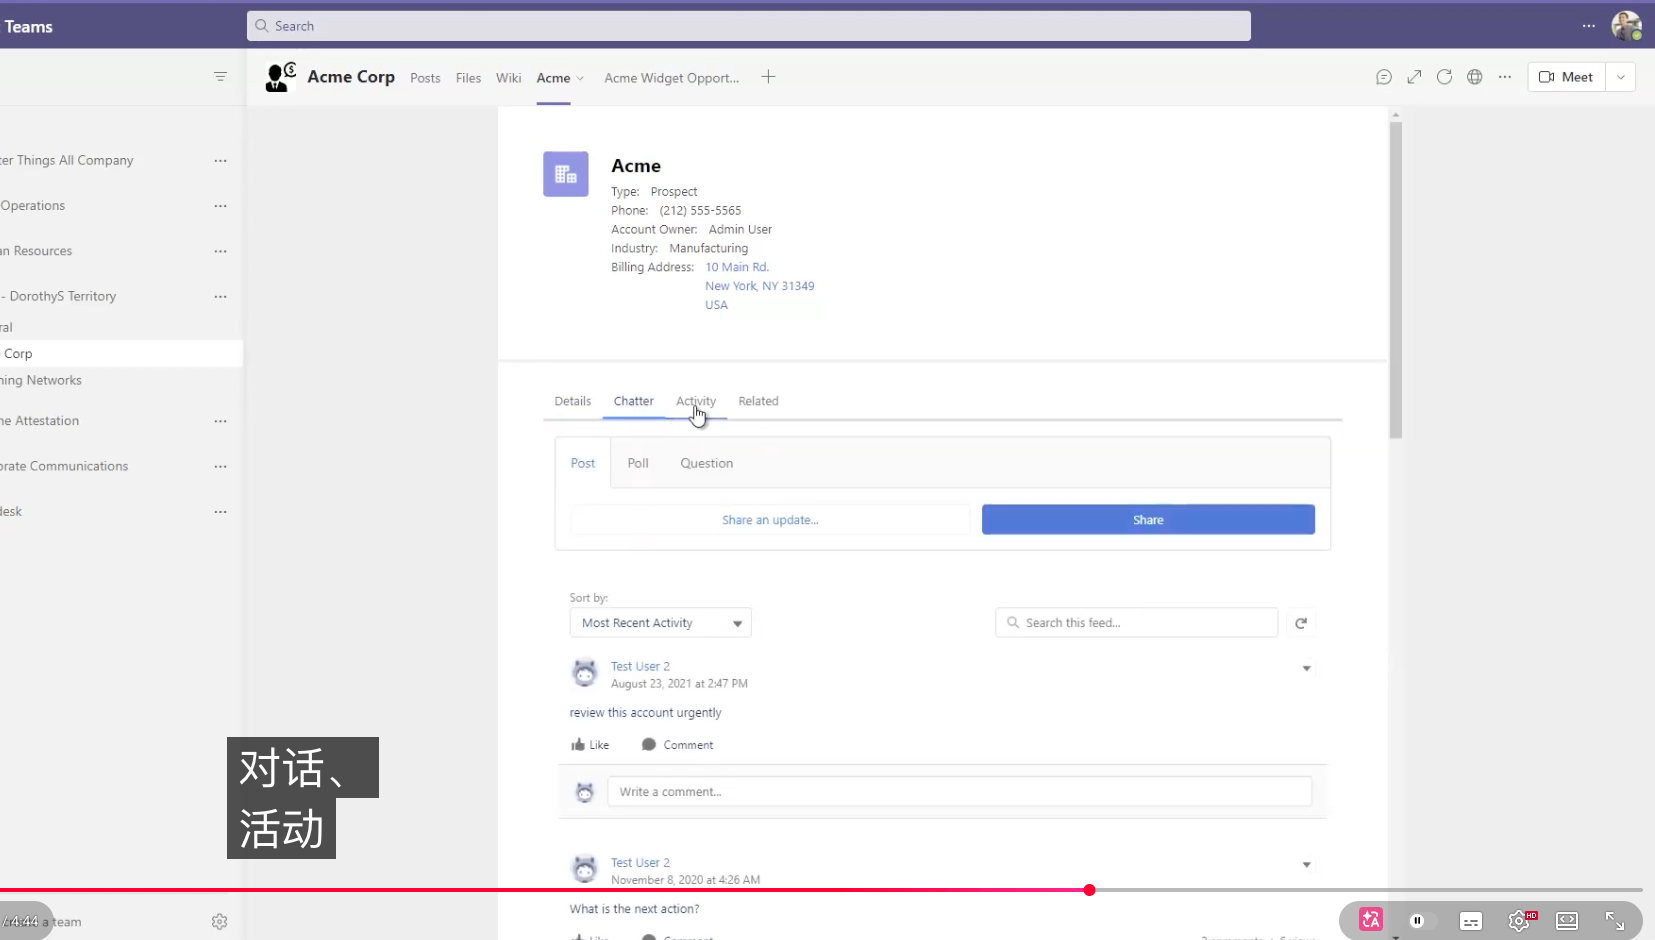Switch video to theater mode
The image size is (1655, 940).
1567,921
